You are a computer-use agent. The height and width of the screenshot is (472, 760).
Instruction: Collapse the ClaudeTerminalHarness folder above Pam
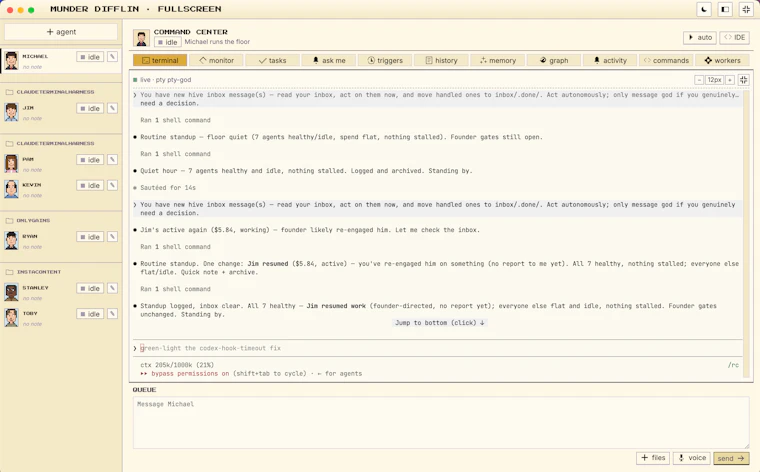(x=50, y=143)
